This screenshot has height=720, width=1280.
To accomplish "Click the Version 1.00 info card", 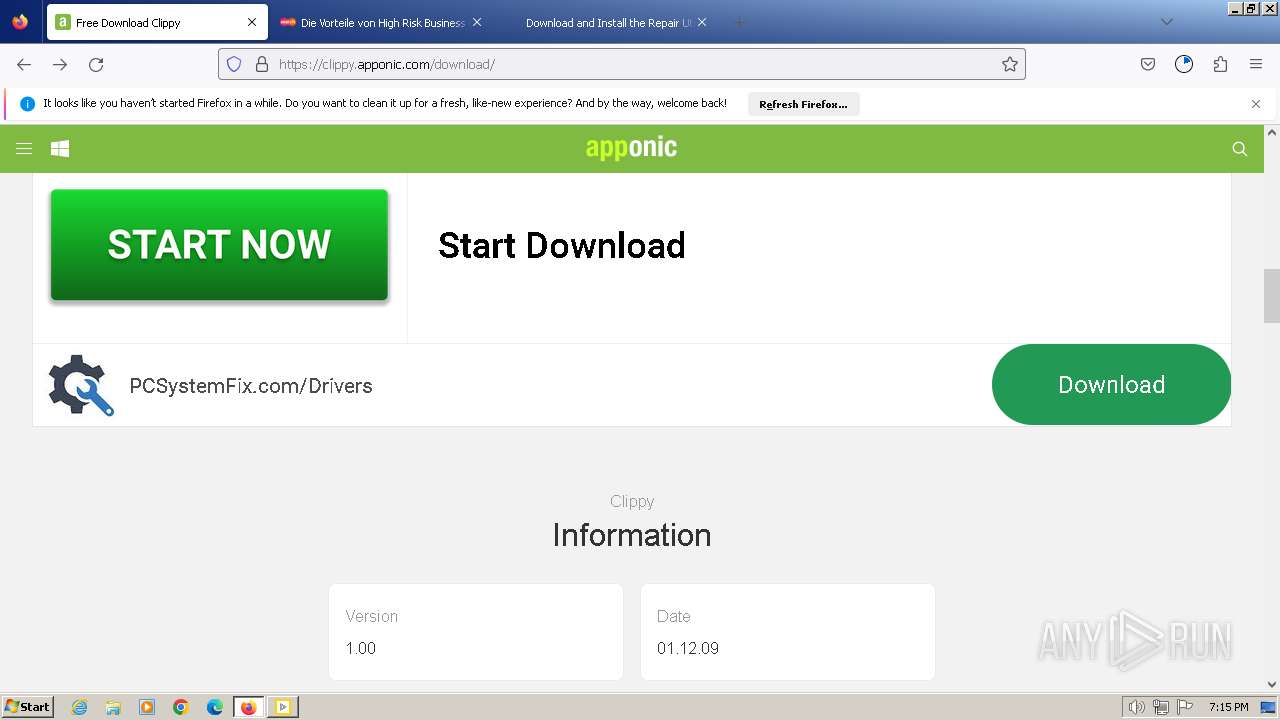I will (476, 632).
